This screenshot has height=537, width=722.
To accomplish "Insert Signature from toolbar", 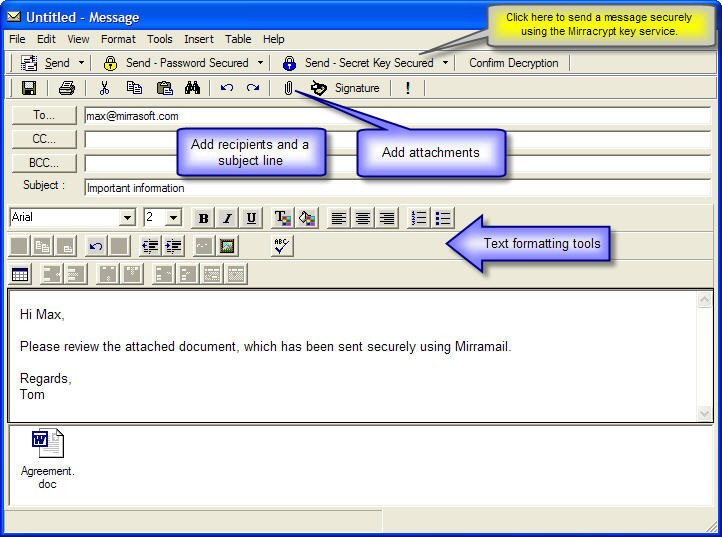I will tap(345, 88).
